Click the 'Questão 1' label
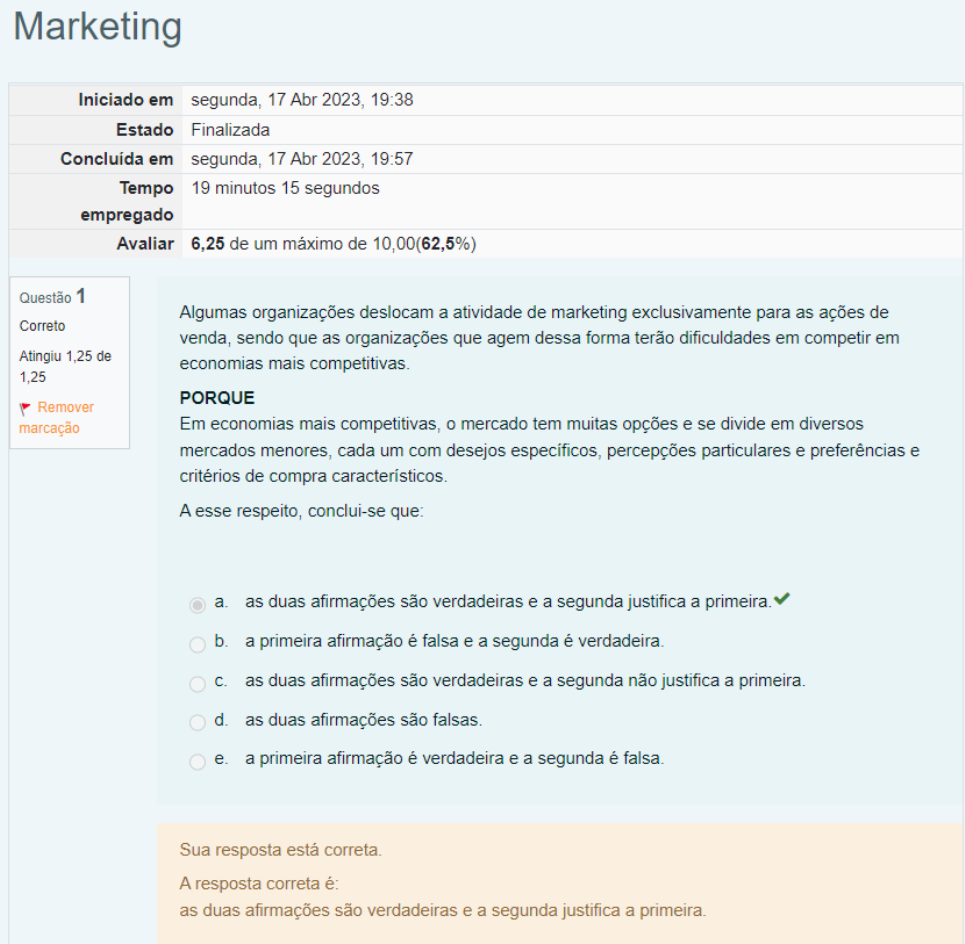This screenshot has height=944, width=965. click(x=52, y=296)
